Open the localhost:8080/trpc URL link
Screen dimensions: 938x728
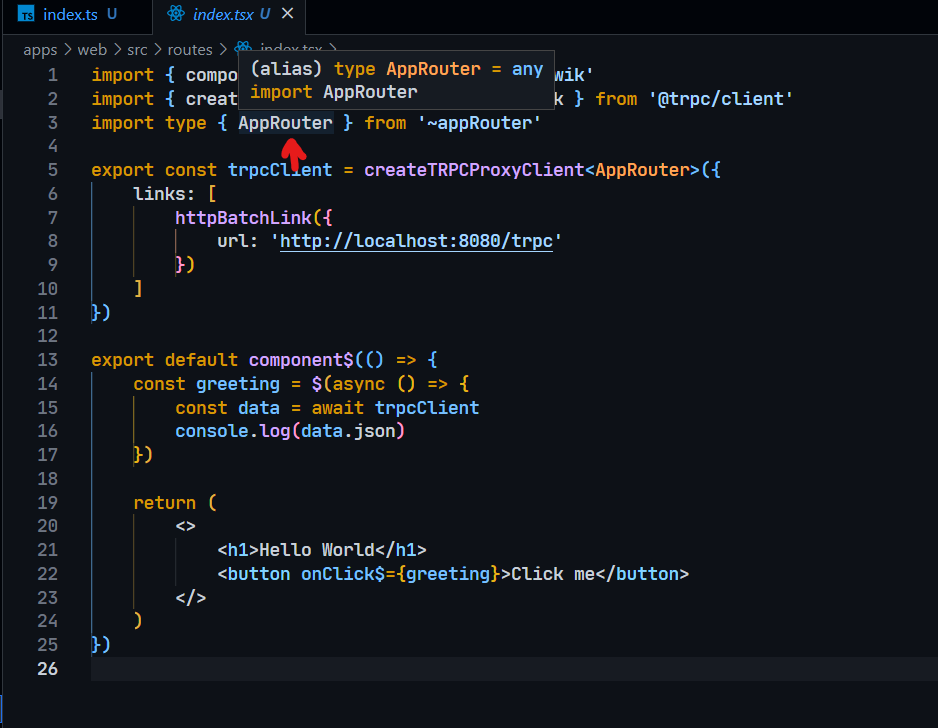pyautogui.click(x=416, y=241)
